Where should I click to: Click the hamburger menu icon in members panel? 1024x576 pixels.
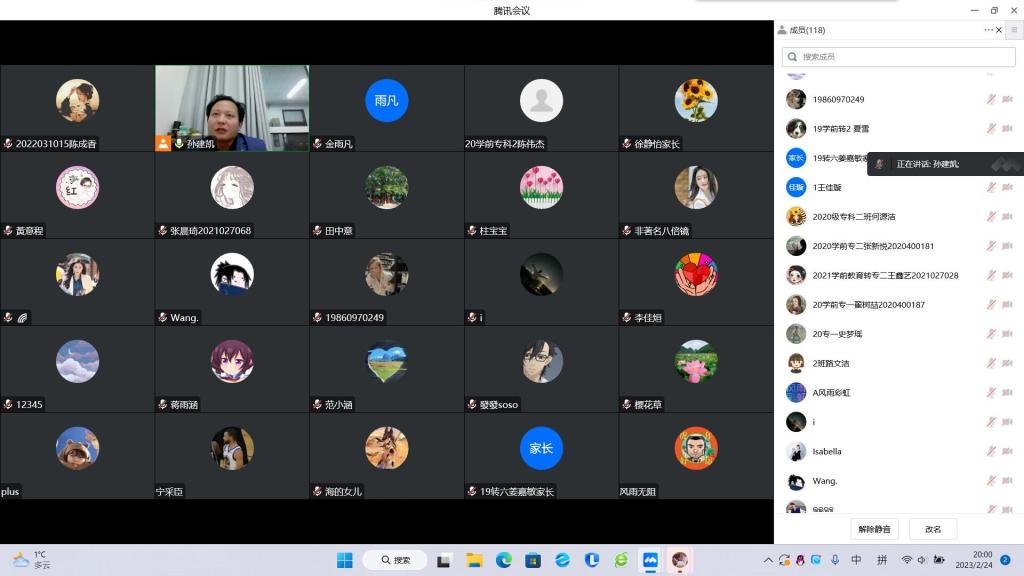point(1014,30)
